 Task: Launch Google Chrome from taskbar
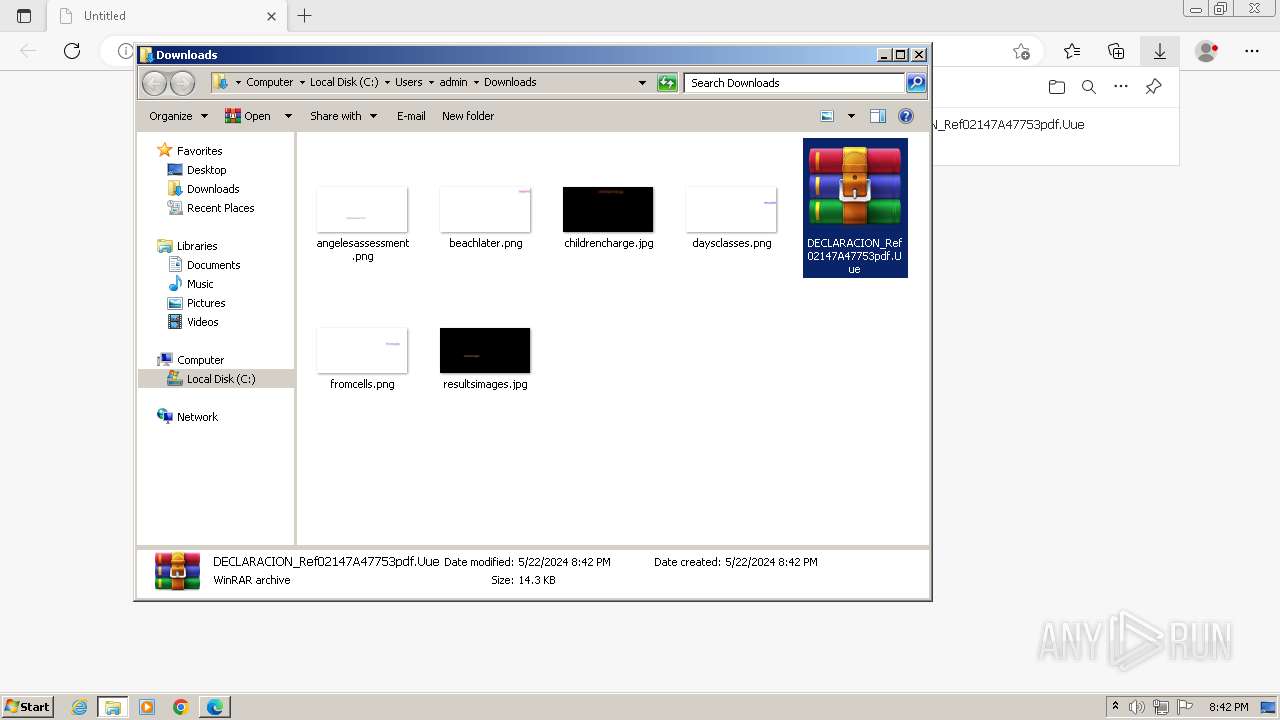point(181,707)
